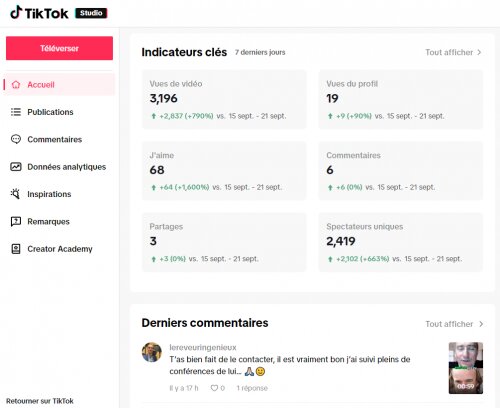Image resolution: width=500 pixels, height=408 pixels.
Task: Click the '+9 (+90%)' change value
Action: pyautogui.click(x=354, y=116)
